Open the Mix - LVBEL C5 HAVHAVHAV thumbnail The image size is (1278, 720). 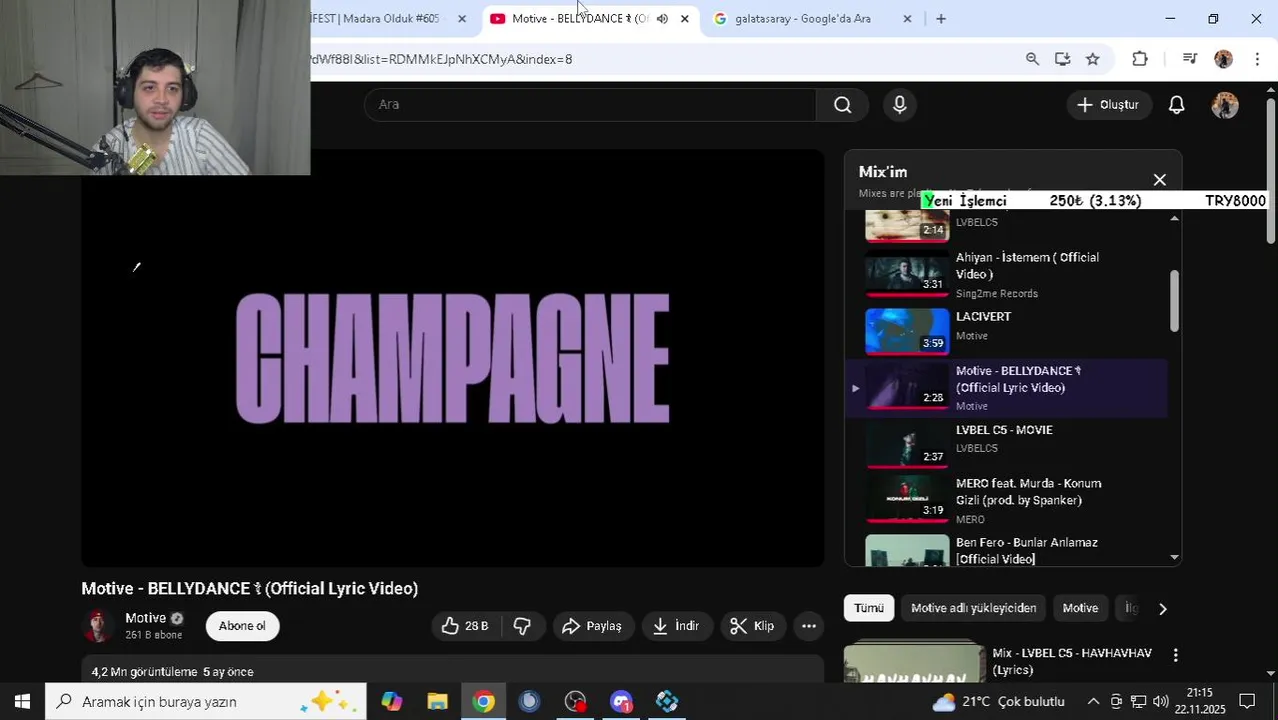click(x=914, y=663)
